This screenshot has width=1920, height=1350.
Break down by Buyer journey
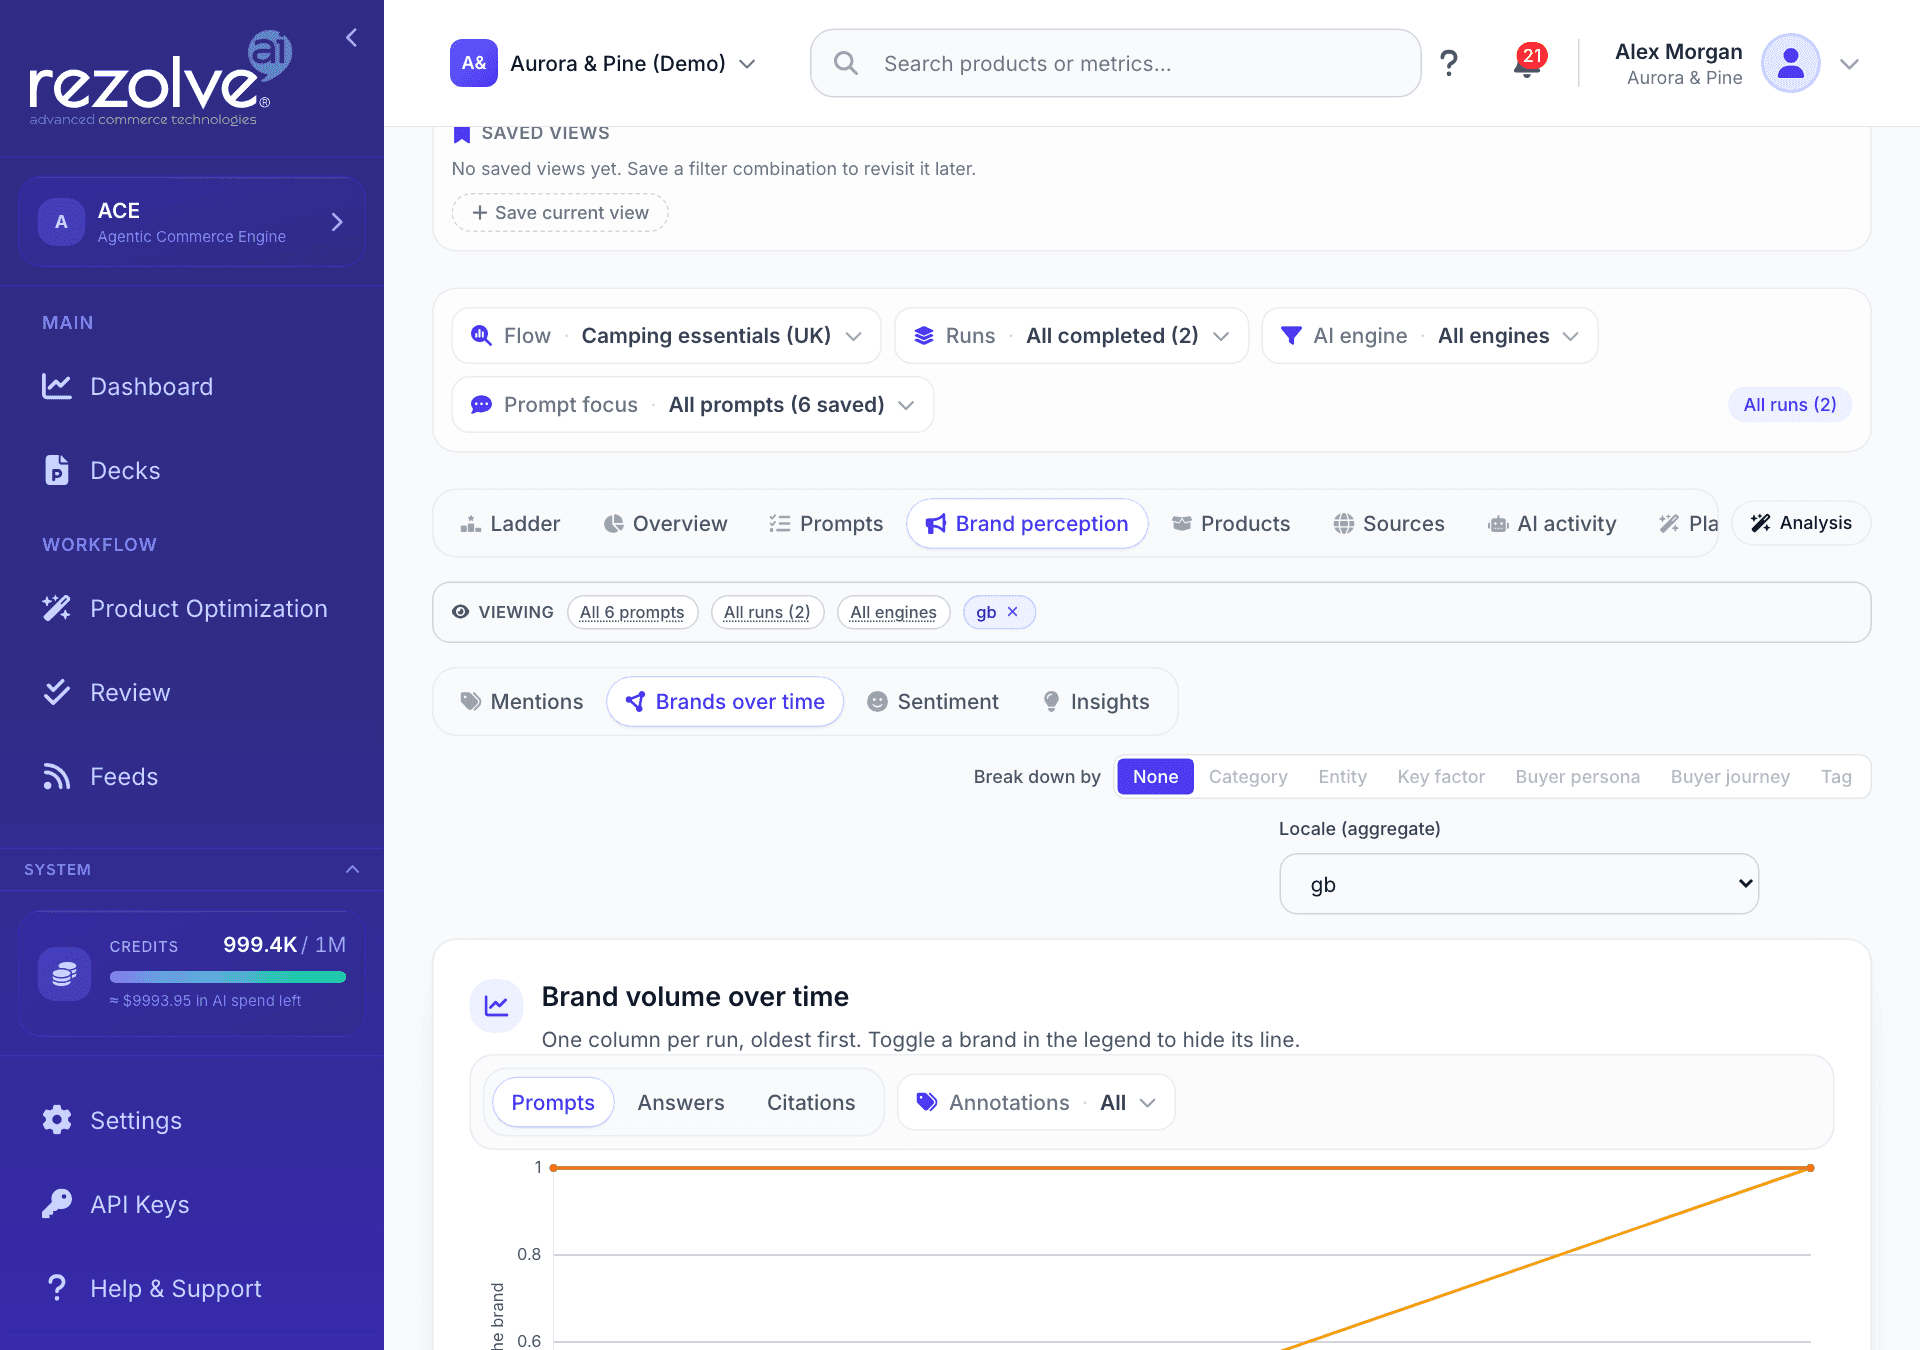tap(1730, 777)
